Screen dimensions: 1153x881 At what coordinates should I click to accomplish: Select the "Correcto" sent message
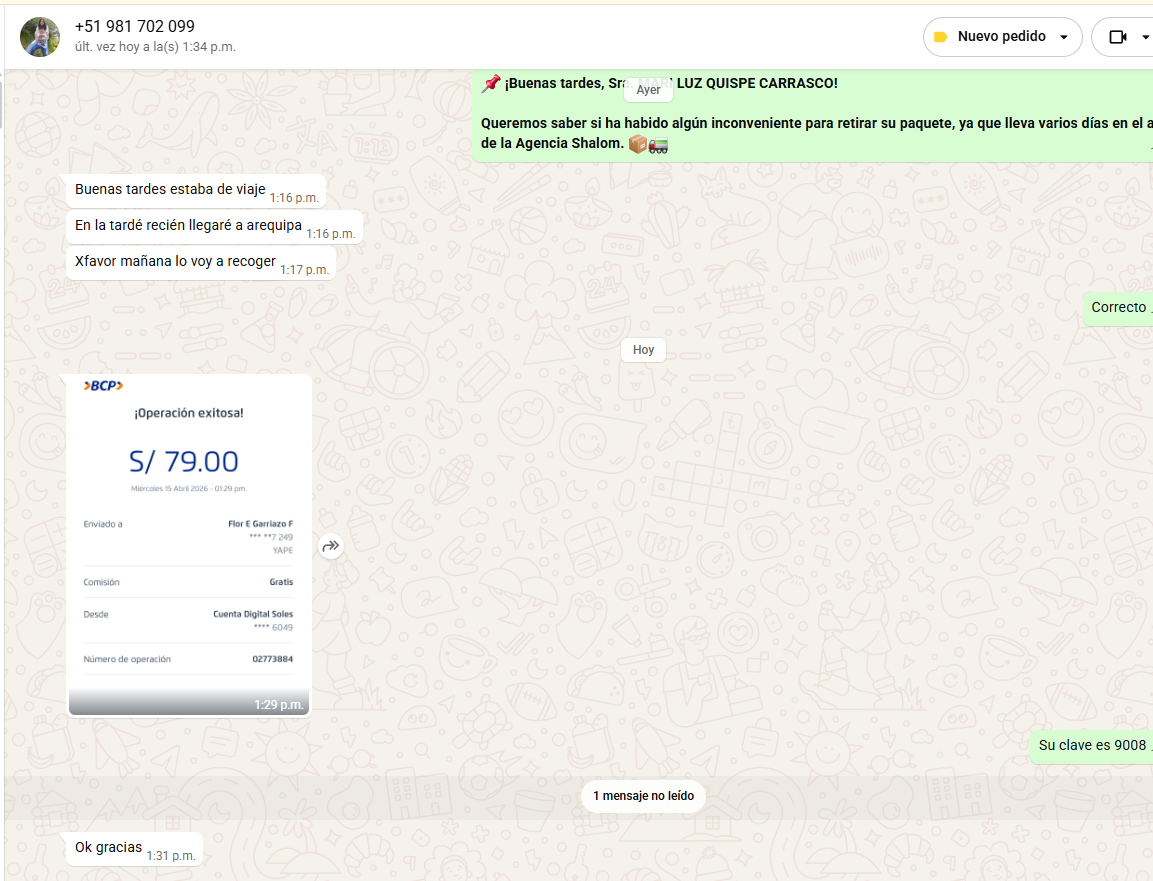[x=1118, y=308]
